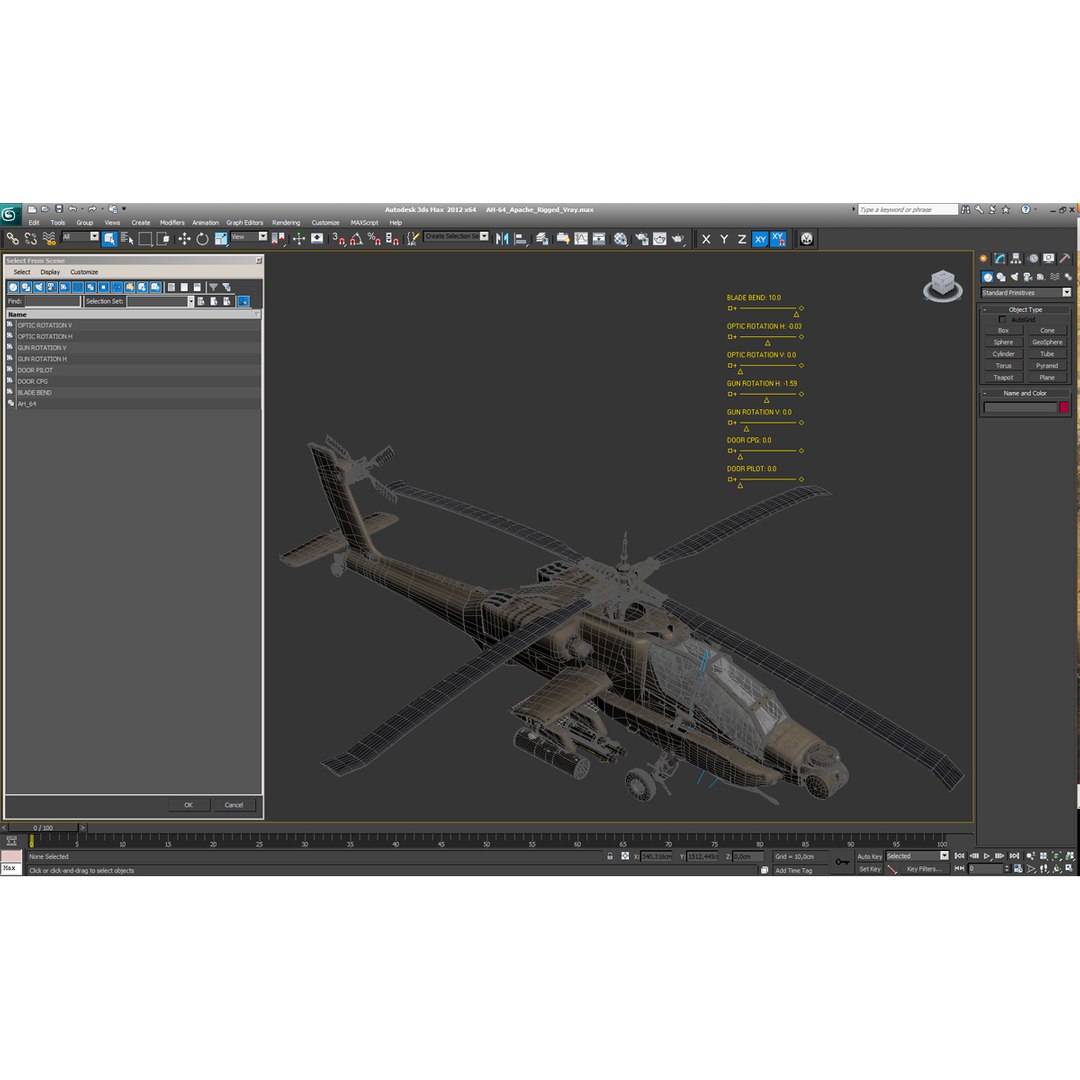Toggle AutoGrid checkbox
1080x1080 pixels.
click(1002, 320)
